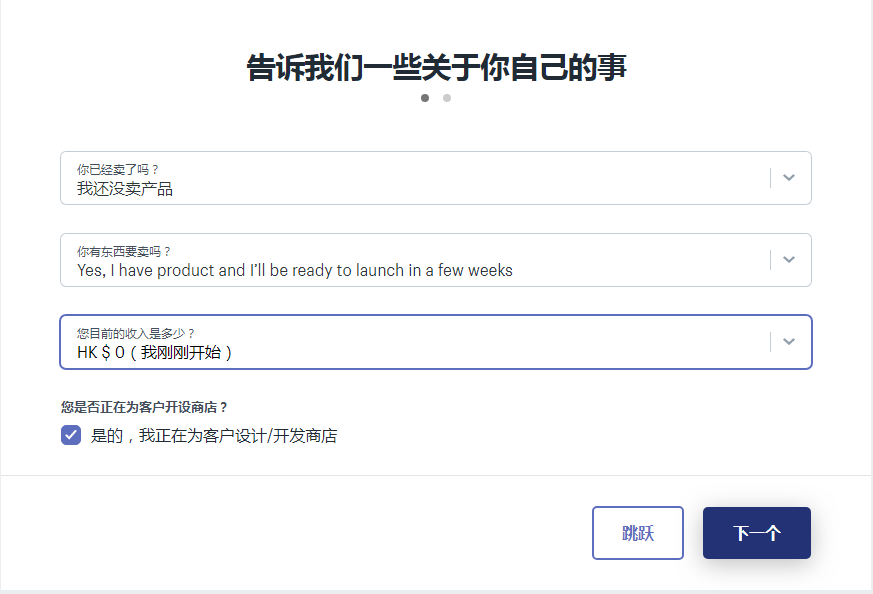873x594 pixels.
Task: Click the selected value 我还没卖产品
Action: [x=125, y=188]
